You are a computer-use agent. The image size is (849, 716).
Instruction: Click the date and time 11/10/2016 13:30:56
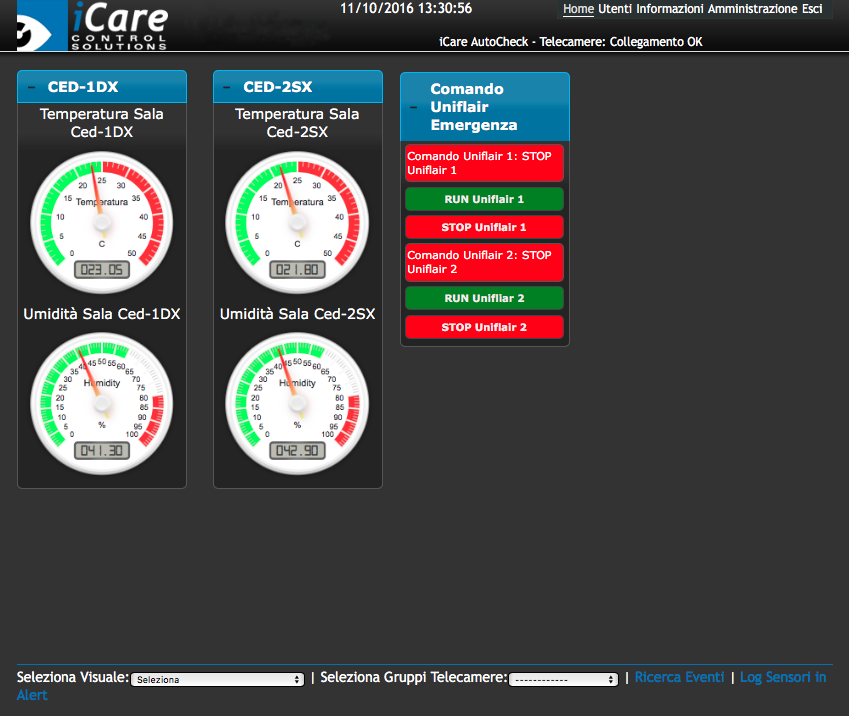pos(406,8)
